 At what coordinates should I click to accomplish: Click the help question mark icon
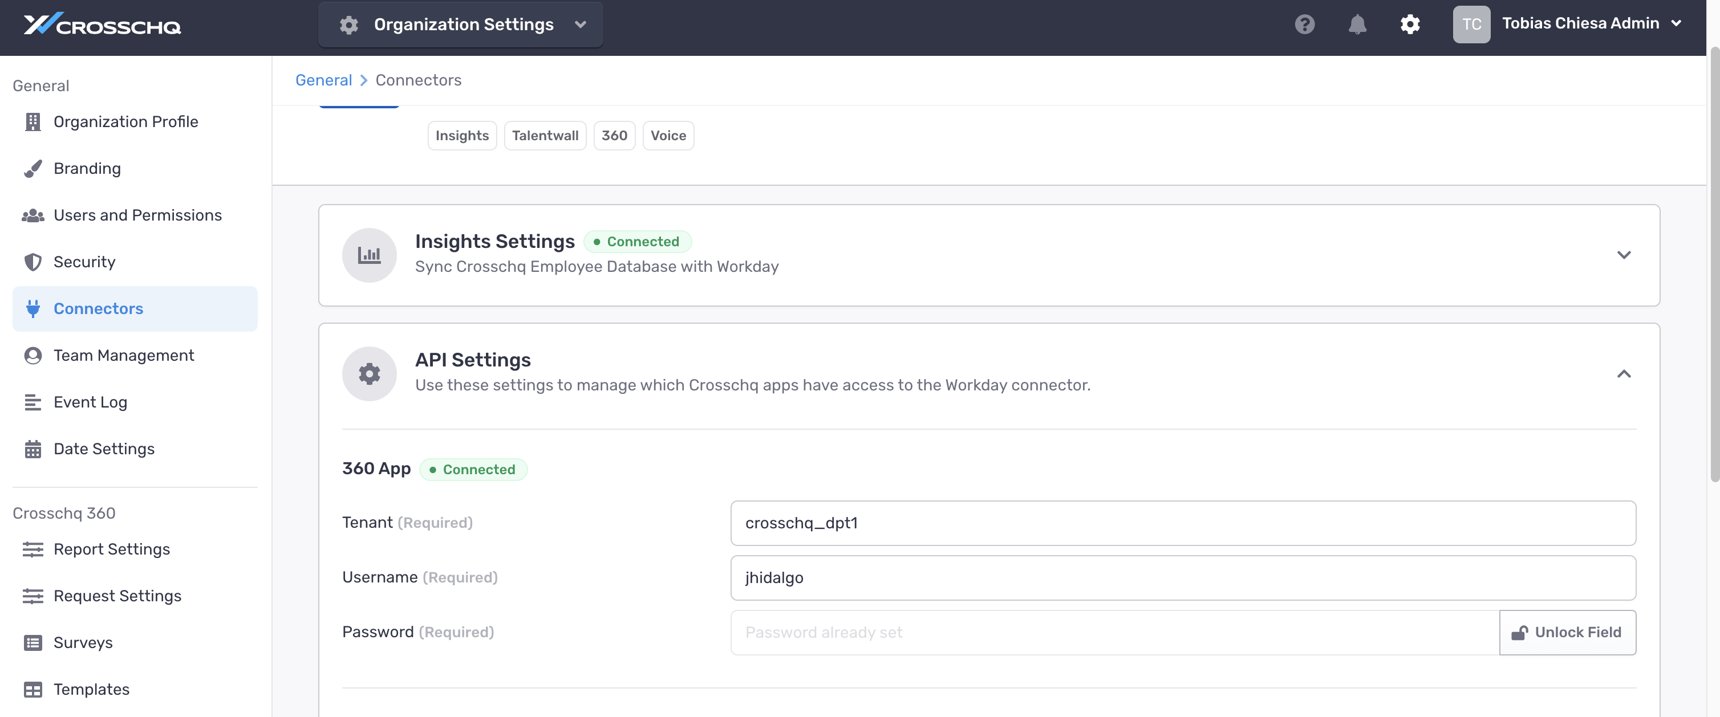[x=1304, y=24]
